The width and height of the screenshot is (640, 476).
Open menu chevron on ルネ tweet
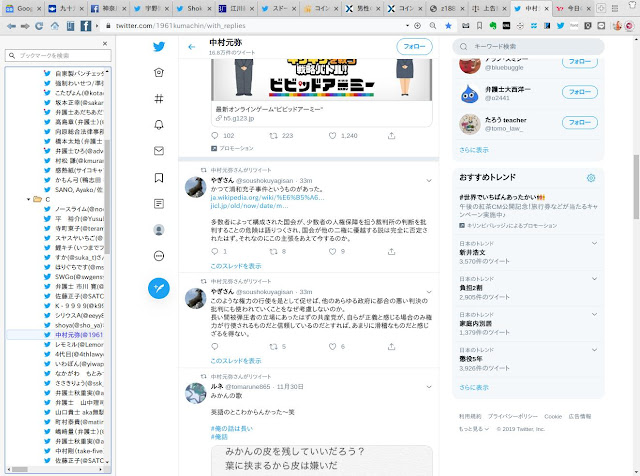click(x=429, y=387)
